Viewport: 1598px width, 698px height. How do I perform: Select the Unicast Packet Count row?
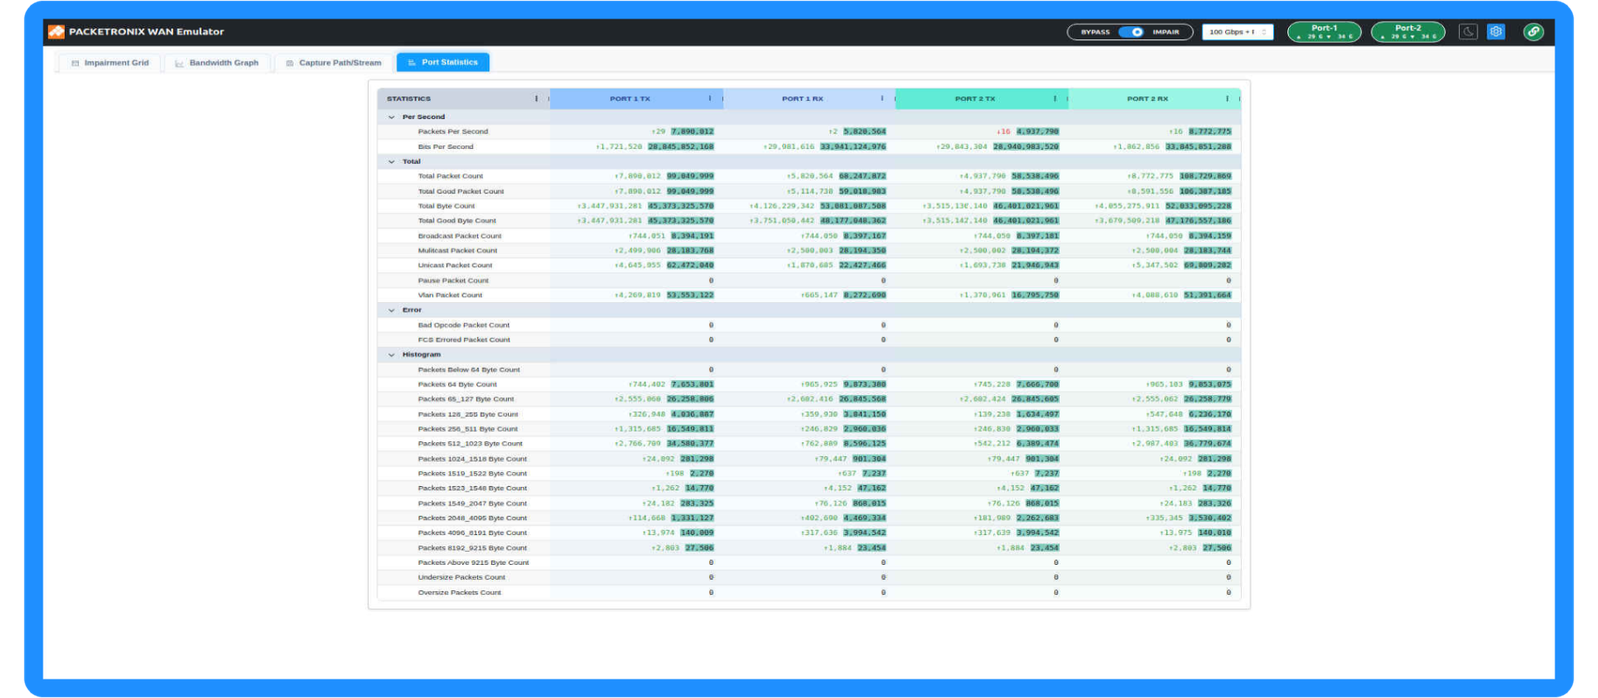coord(455,265)
